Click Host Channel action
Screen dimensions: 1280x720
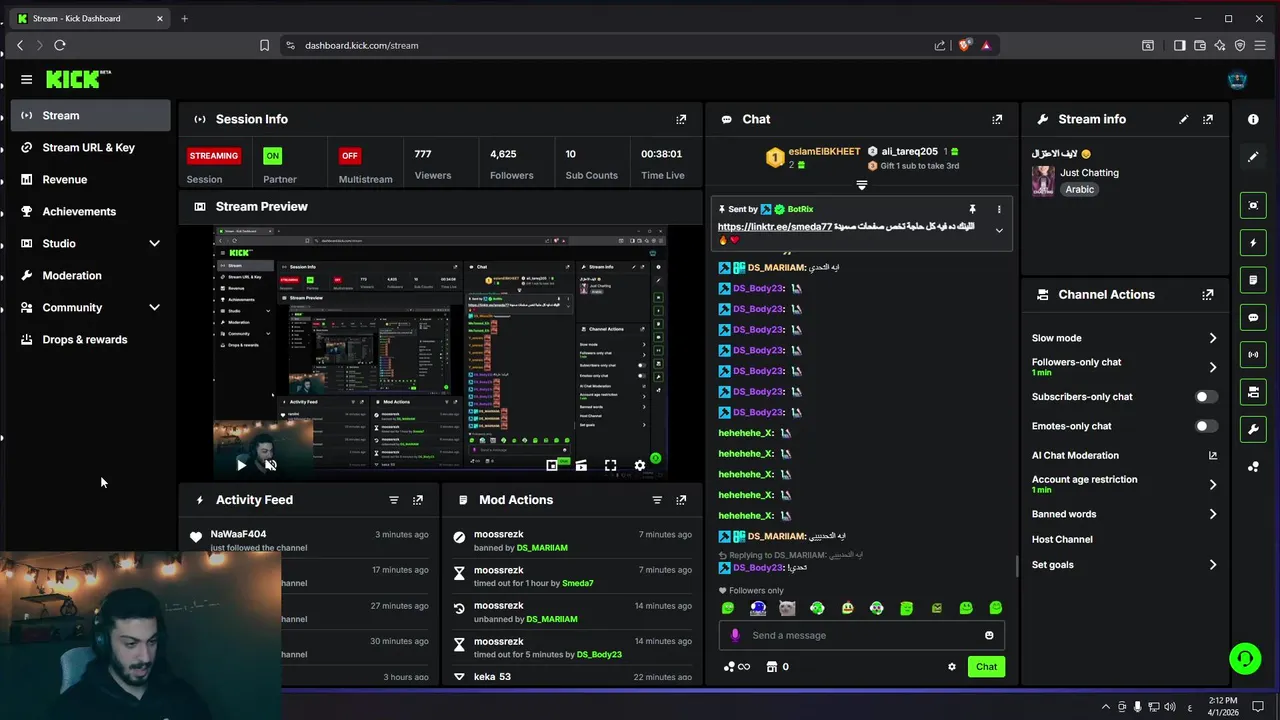tap(1062, 540)
